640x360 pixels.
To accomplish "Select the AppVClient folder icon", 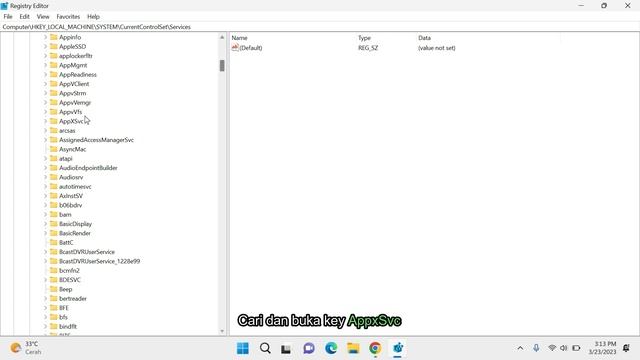I will point(53,84).
